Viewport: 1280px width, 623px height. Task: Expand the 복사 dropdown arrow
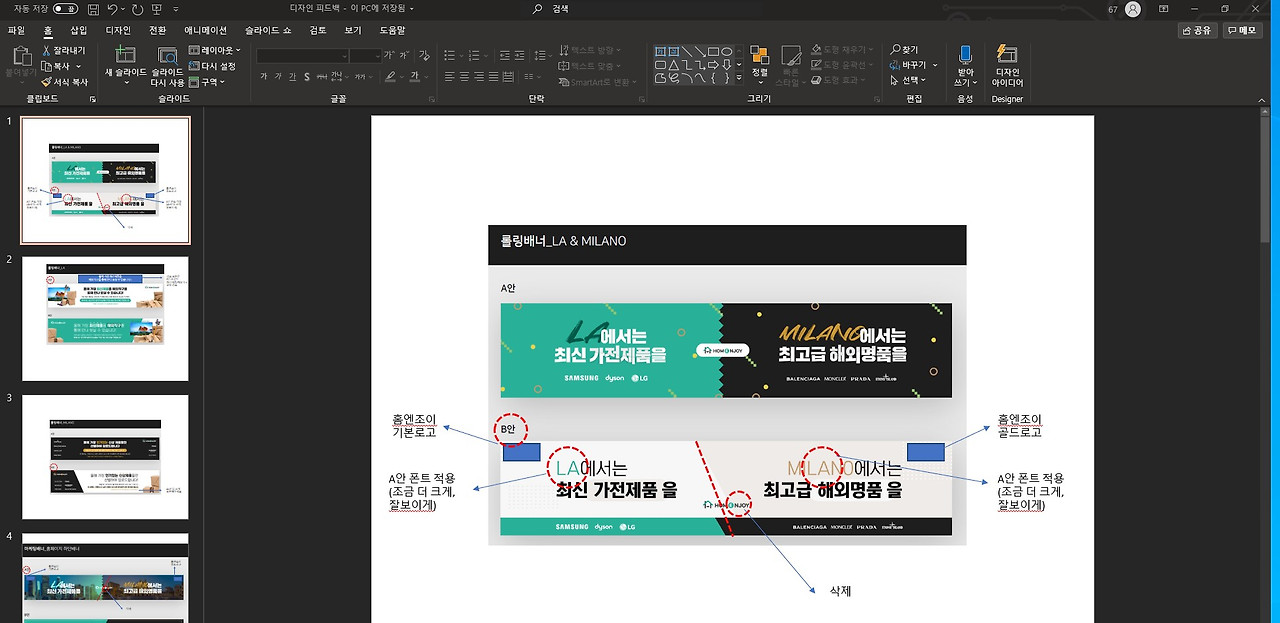[80, 66]
